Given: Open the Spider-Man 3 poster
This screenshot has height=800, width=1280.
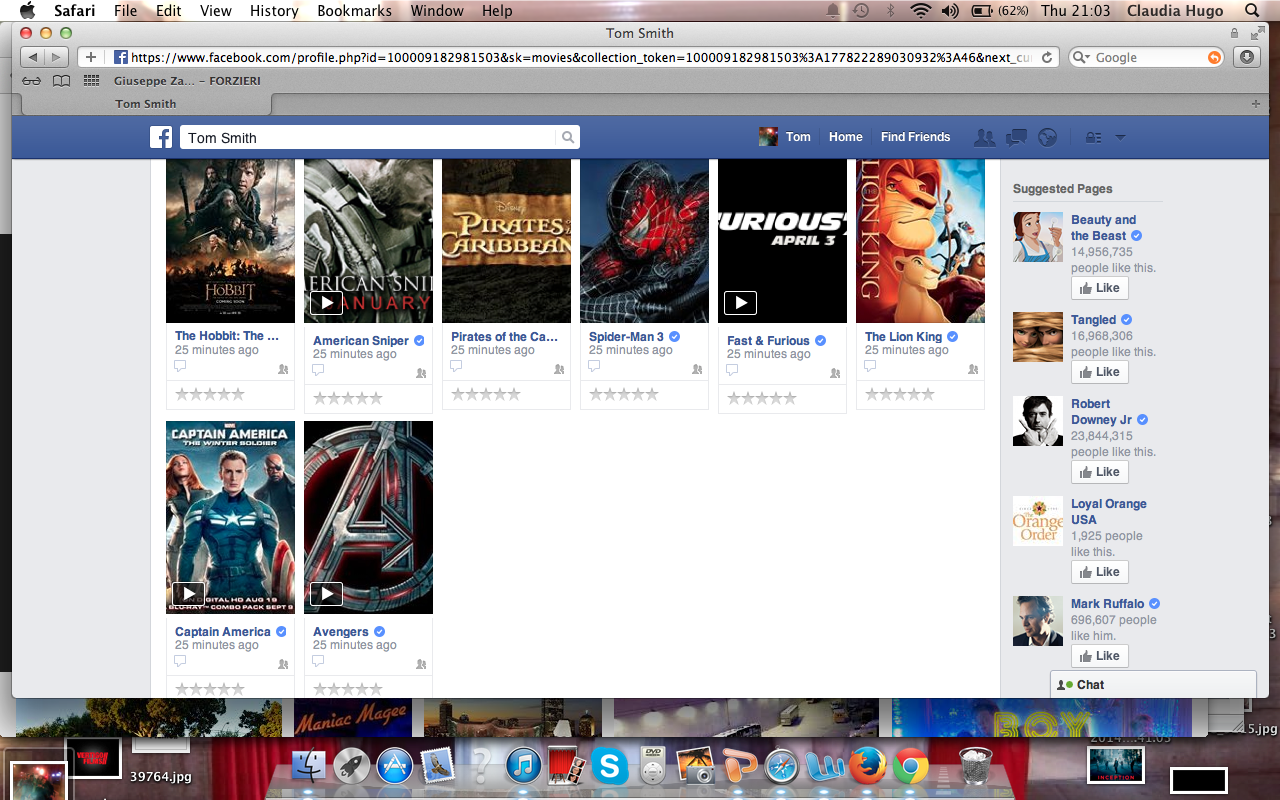Looking at the screenshot, I should click(644, 240).
